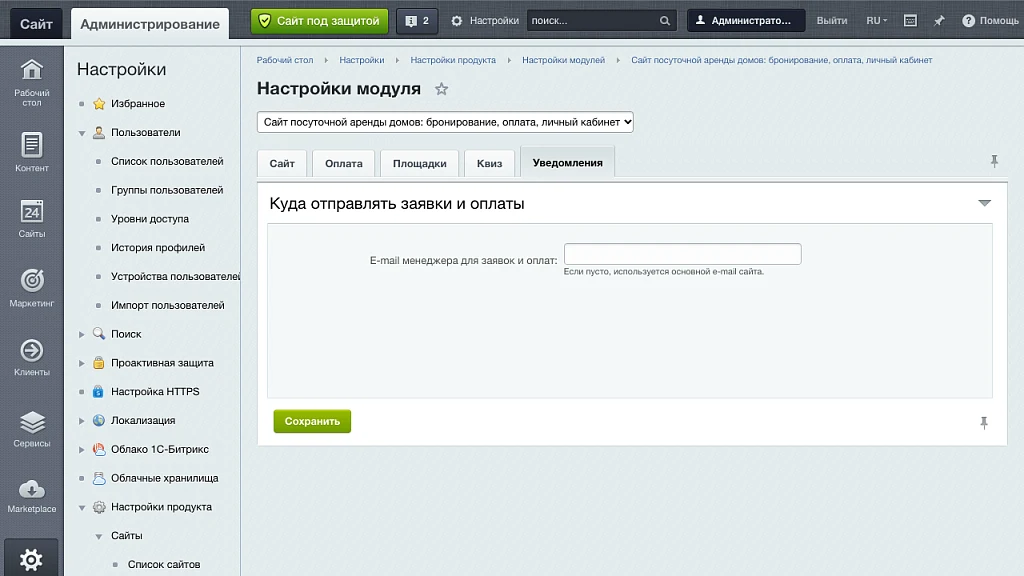Open the Клиенты sidebar section
This screenshot has width=1024, height=576.
point(31,357)
